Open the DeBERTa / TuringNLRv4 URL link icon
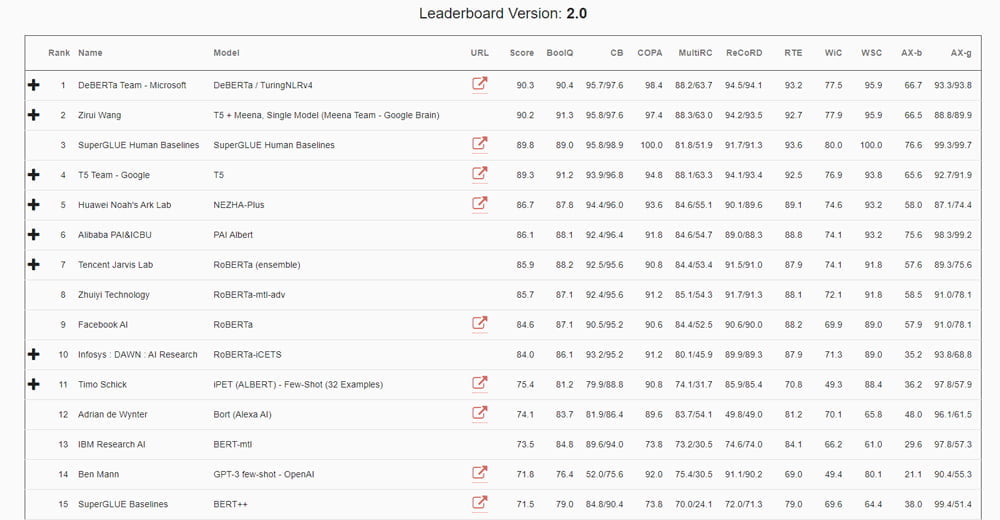This screenshot has height=520, width=1000. point(480,85)
